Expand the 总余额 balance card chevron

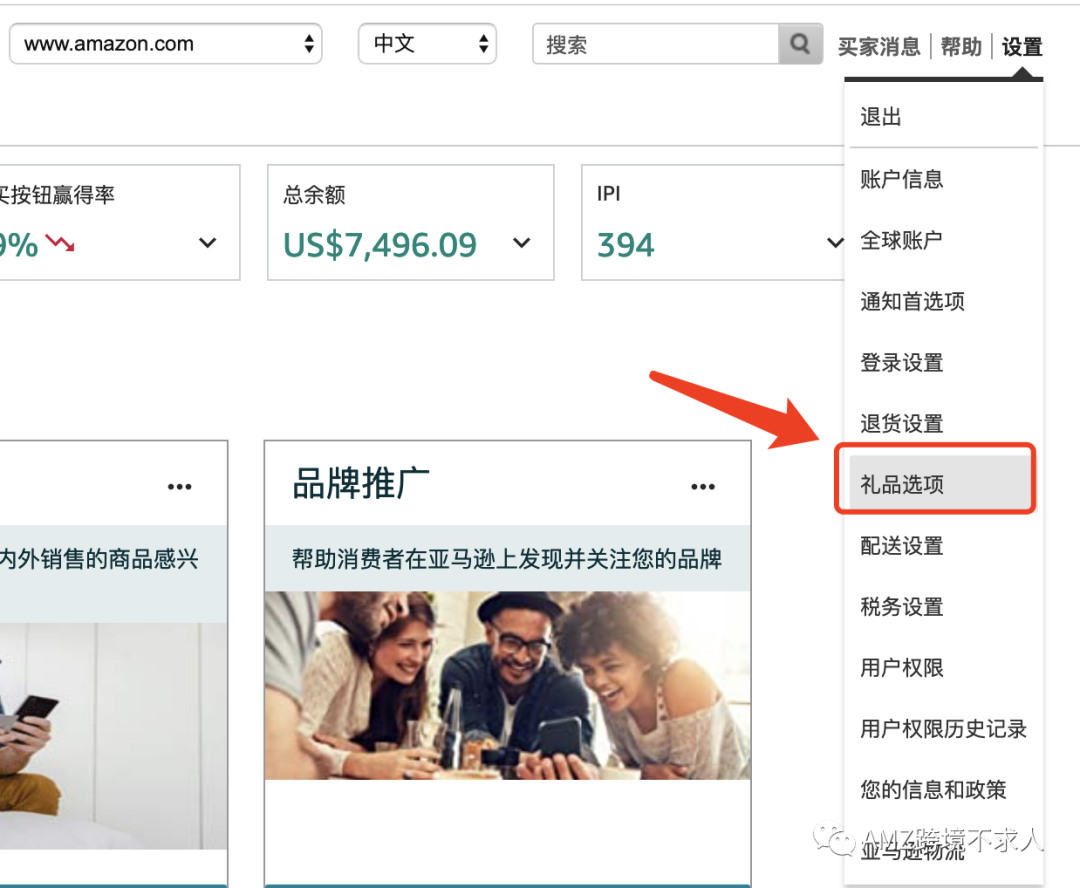point(521,243)
